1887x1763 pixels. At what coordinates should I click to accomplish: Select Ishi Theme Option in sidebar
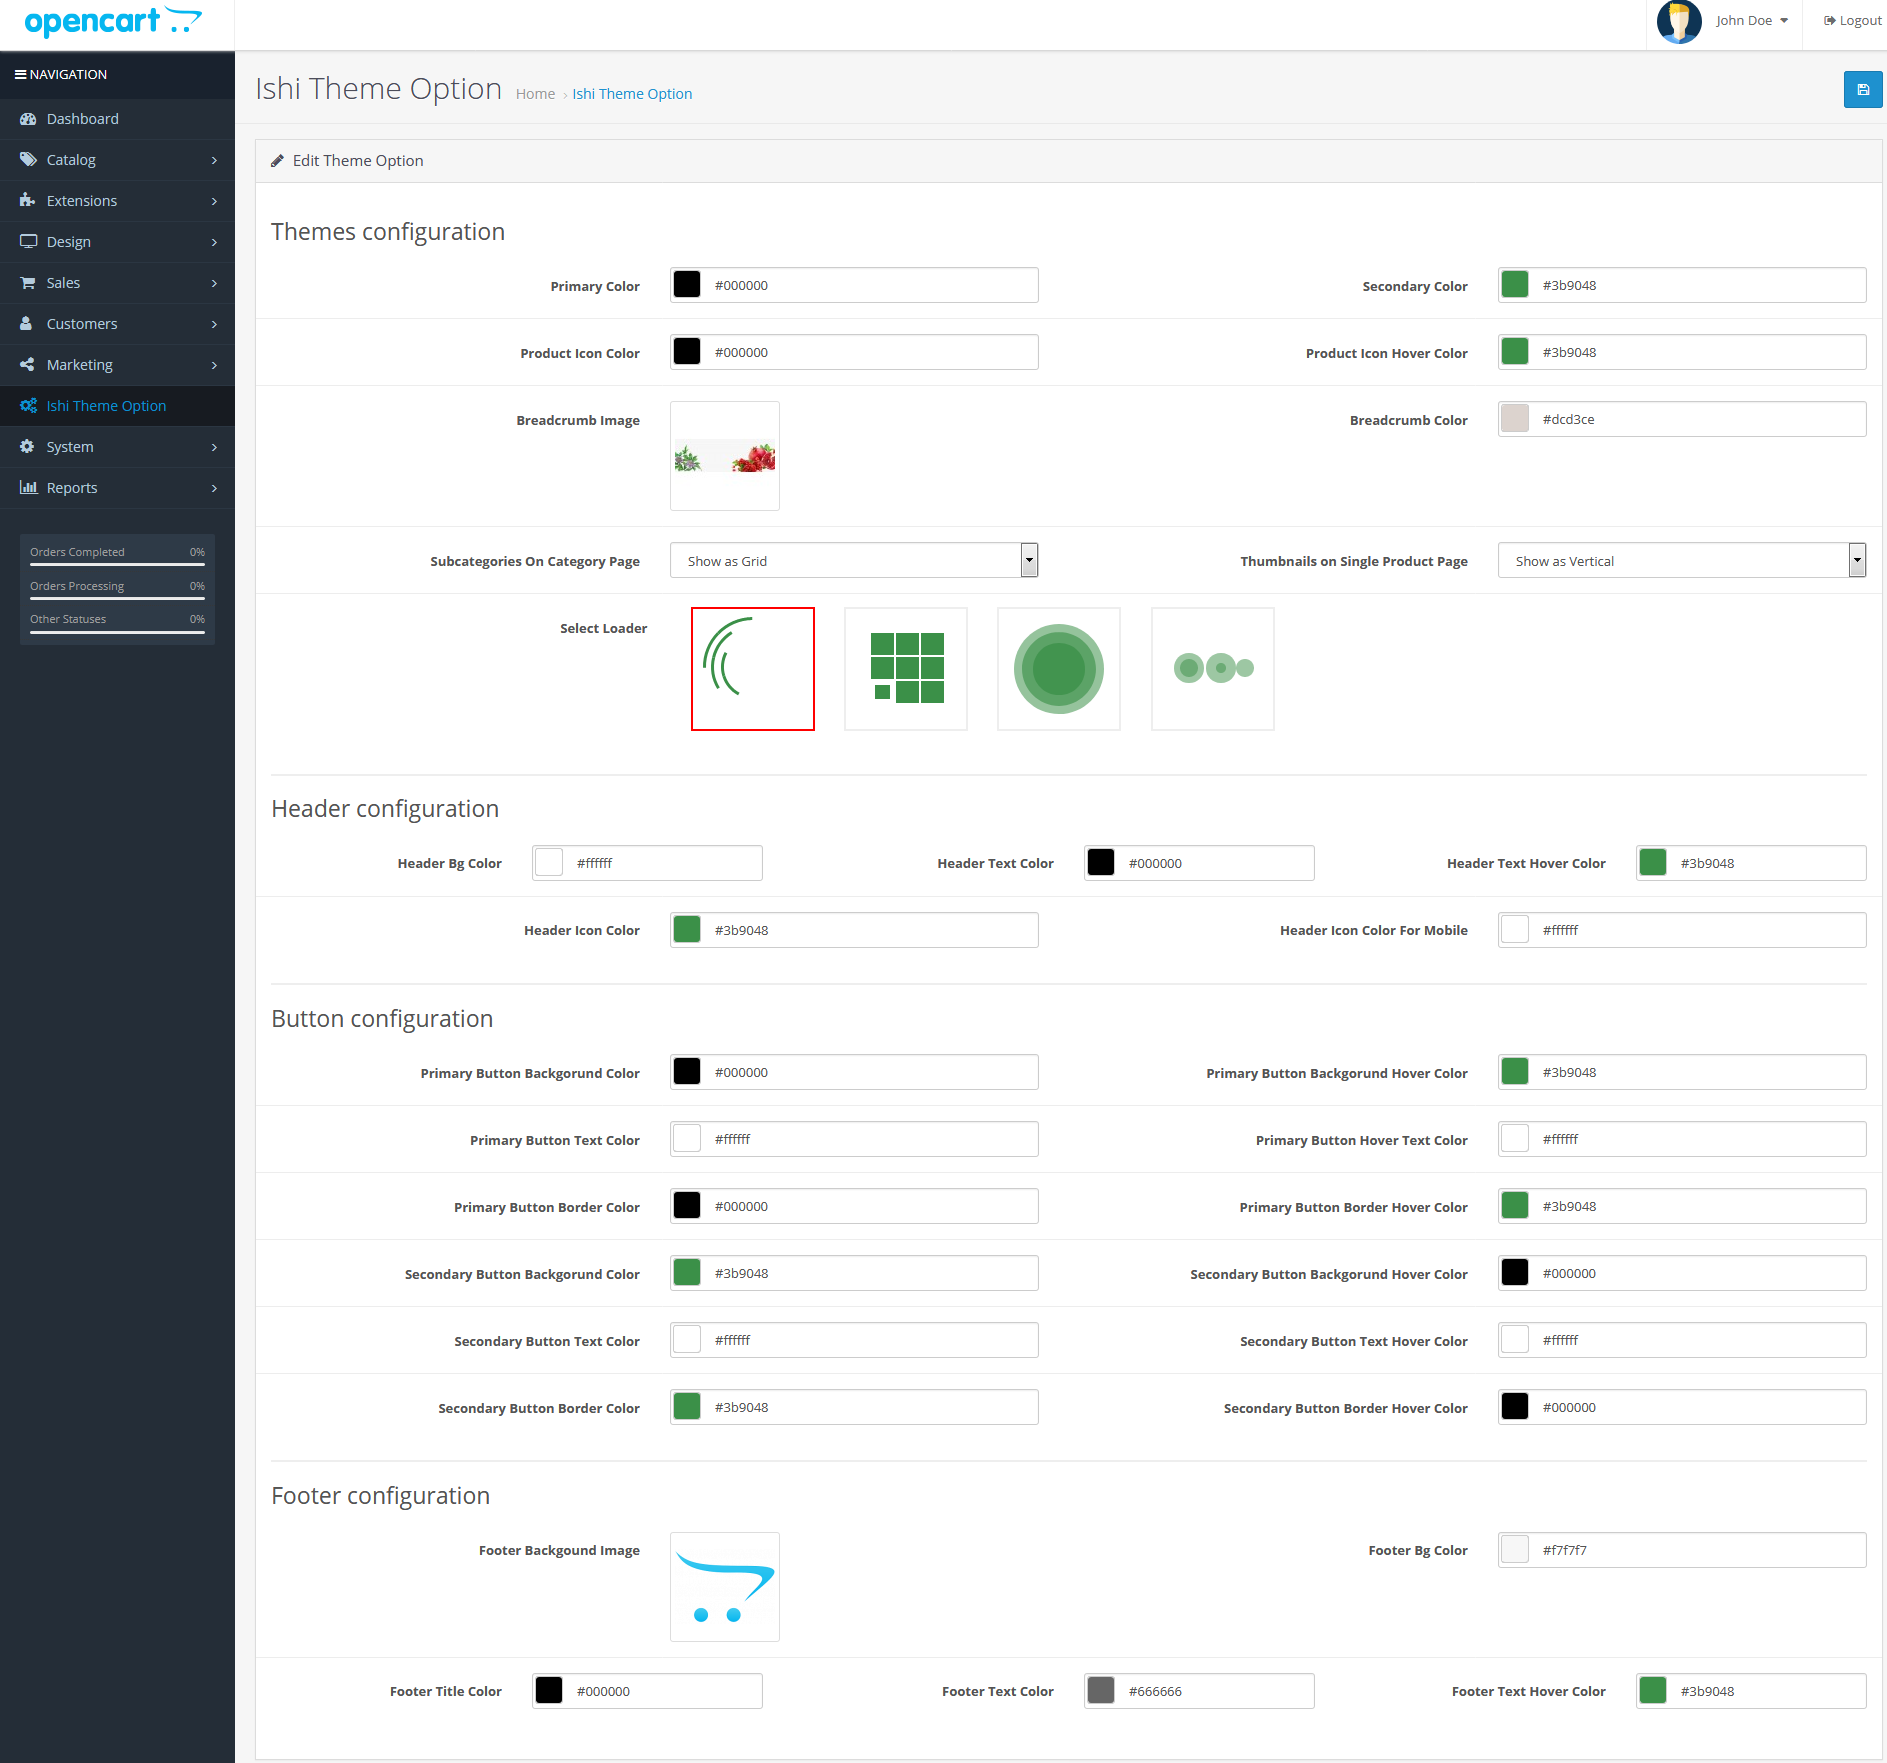[x=117, y=406]
